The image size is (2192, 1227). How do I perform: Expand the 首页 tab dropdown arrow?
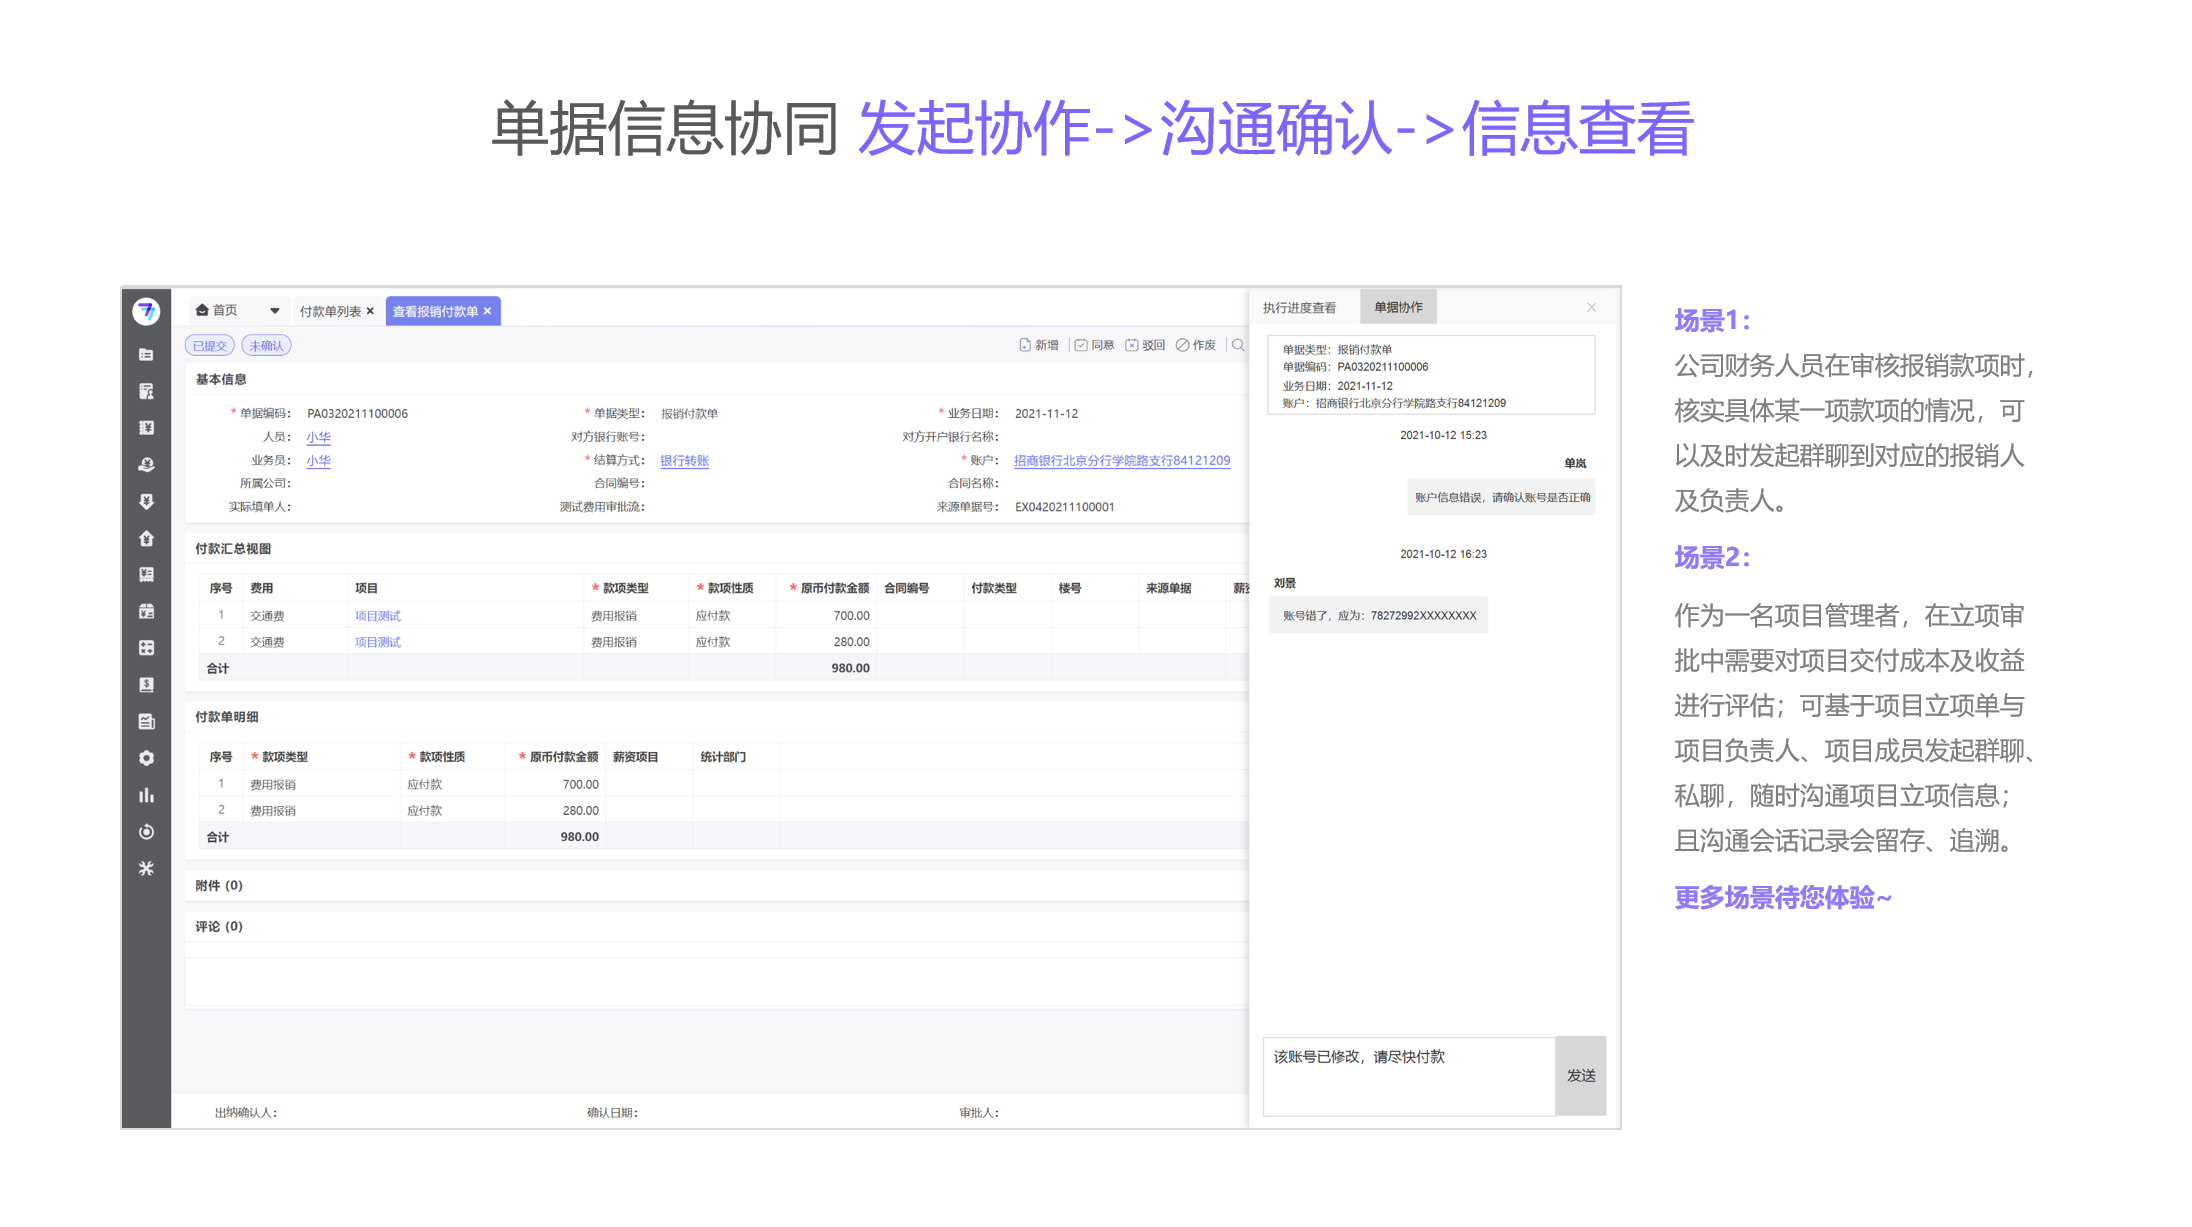(275, 311)
